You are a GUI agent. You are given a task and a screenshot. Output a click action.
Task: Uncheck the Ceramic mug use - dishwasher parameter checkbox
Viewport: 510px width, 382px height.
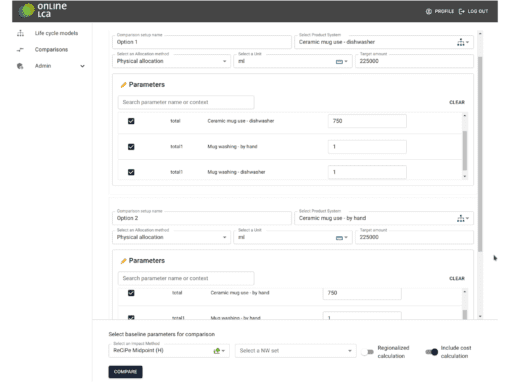131,121
